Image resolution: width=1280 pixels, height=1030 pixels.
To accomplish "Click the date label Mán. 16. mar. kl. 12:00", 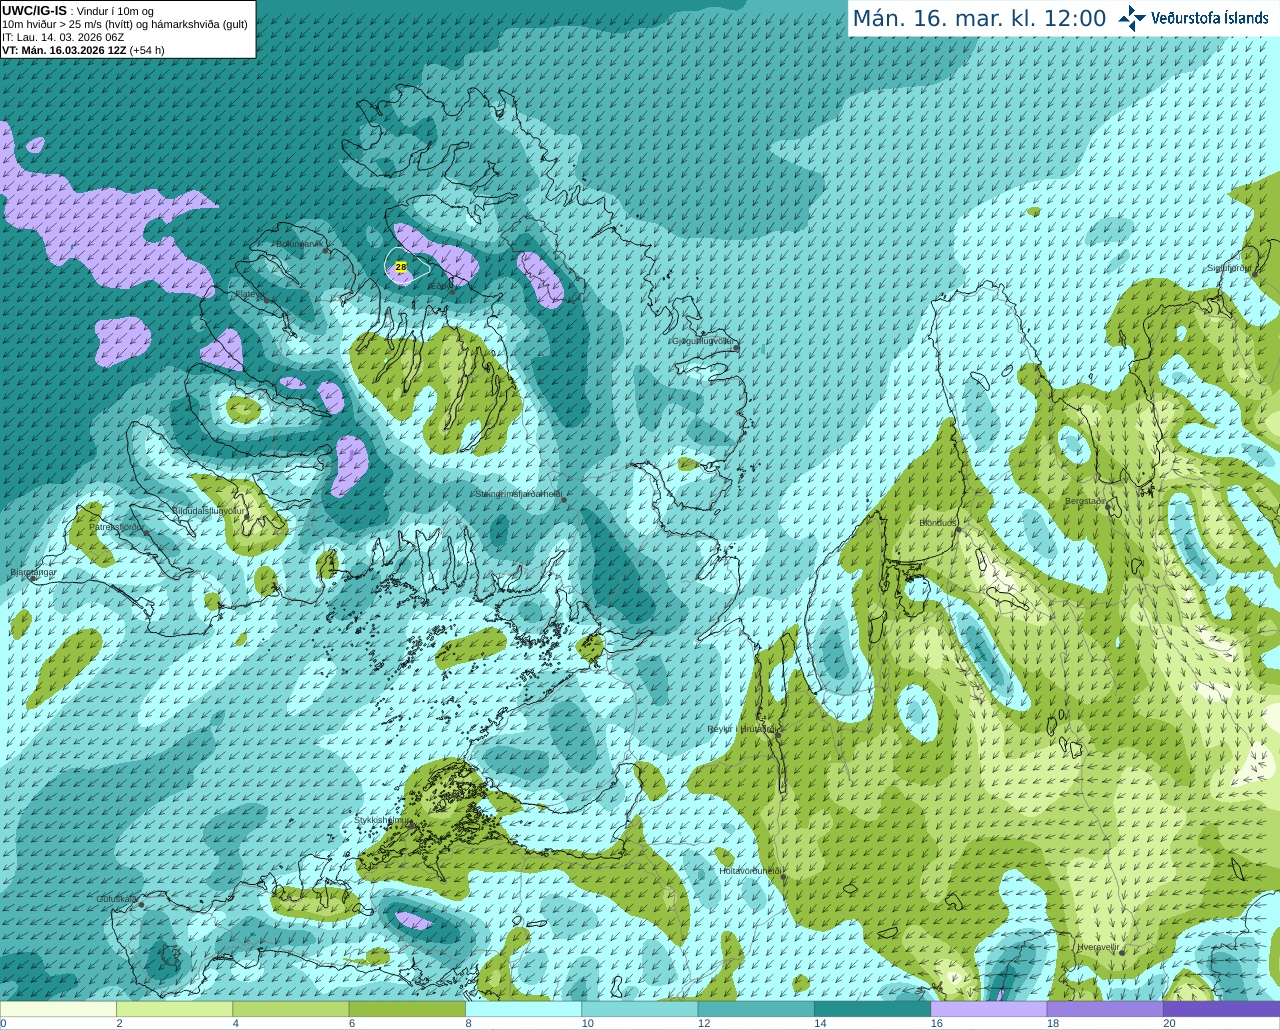I will [979, 19].
